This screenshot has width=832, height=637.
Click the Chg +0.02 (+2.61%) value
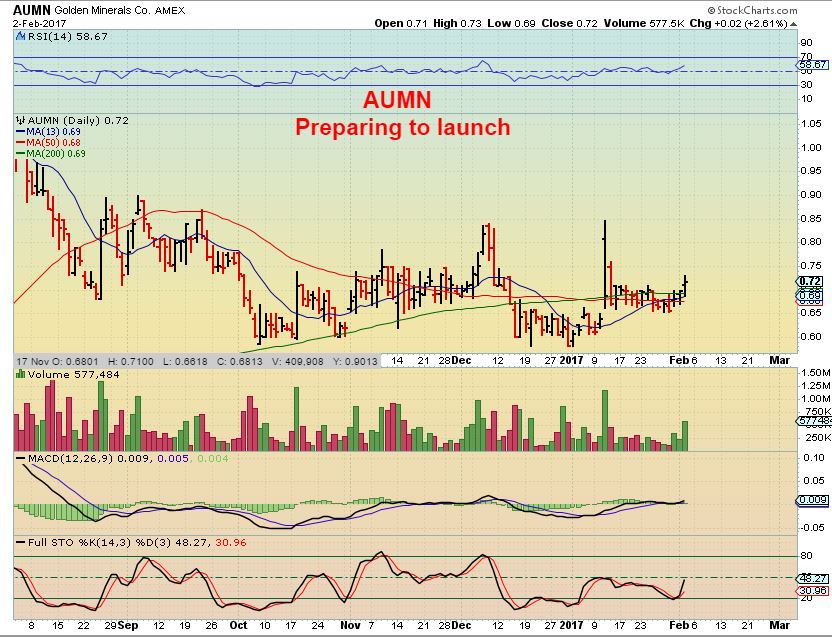coord(738,23)
